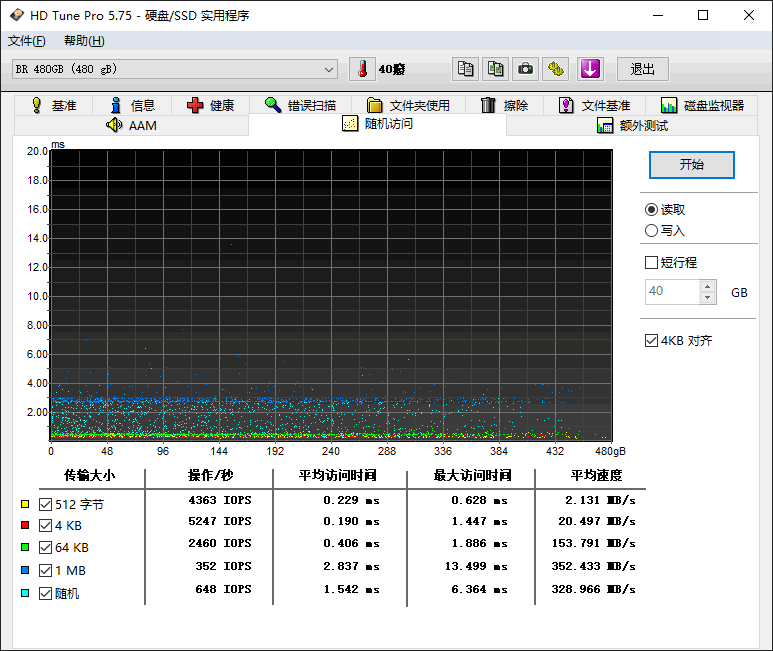Viewport: 773px width, 651px height.
Task: Uncheck the 1 MB transfer size checkbox
Action: click(45, 570)
